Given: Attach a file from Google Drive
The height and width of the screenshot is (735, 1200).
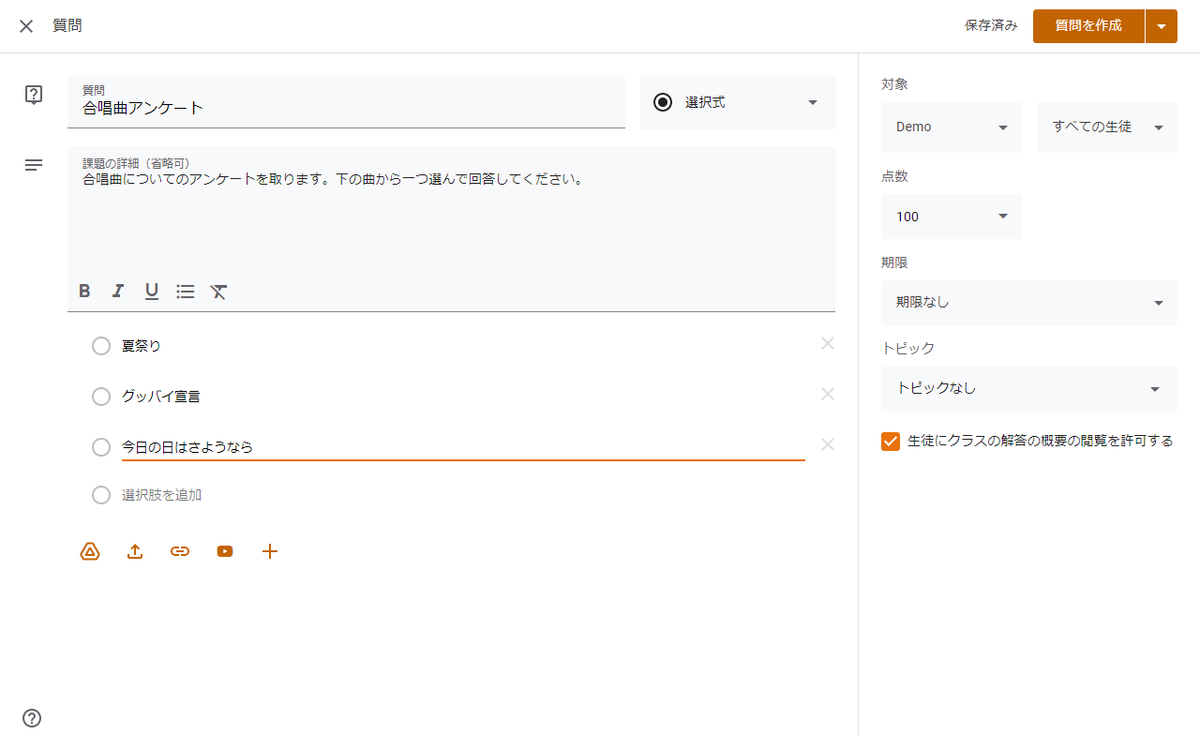Looking at the screenshot, I should [89, 551].
